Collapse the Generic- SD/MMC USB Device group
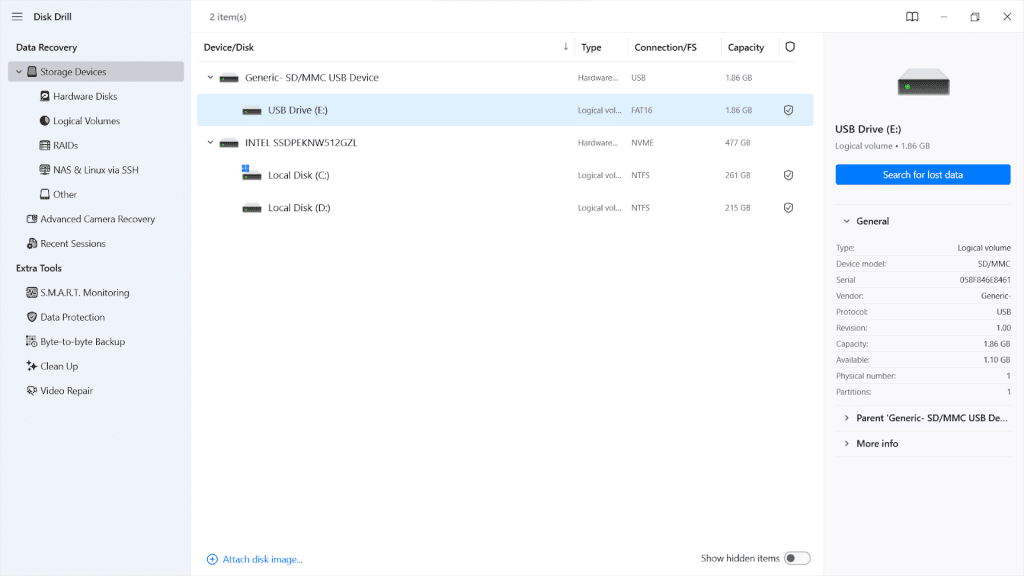This screenshot has width=1024, height=576. coord(210,78)
